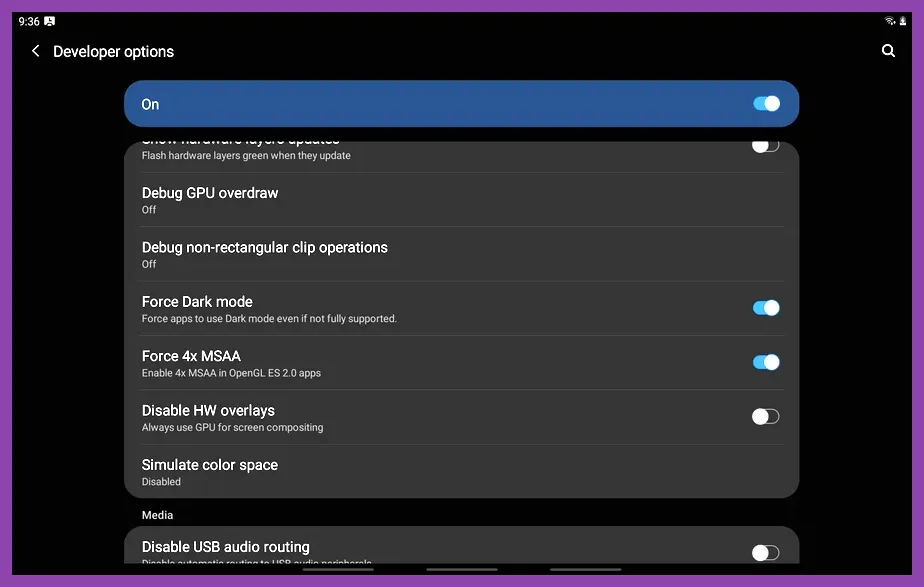This screenshot has height=587, width=924.
Task: Tap the 'Force apps to use Dark mode' description
Action: [x=269, y=319]
